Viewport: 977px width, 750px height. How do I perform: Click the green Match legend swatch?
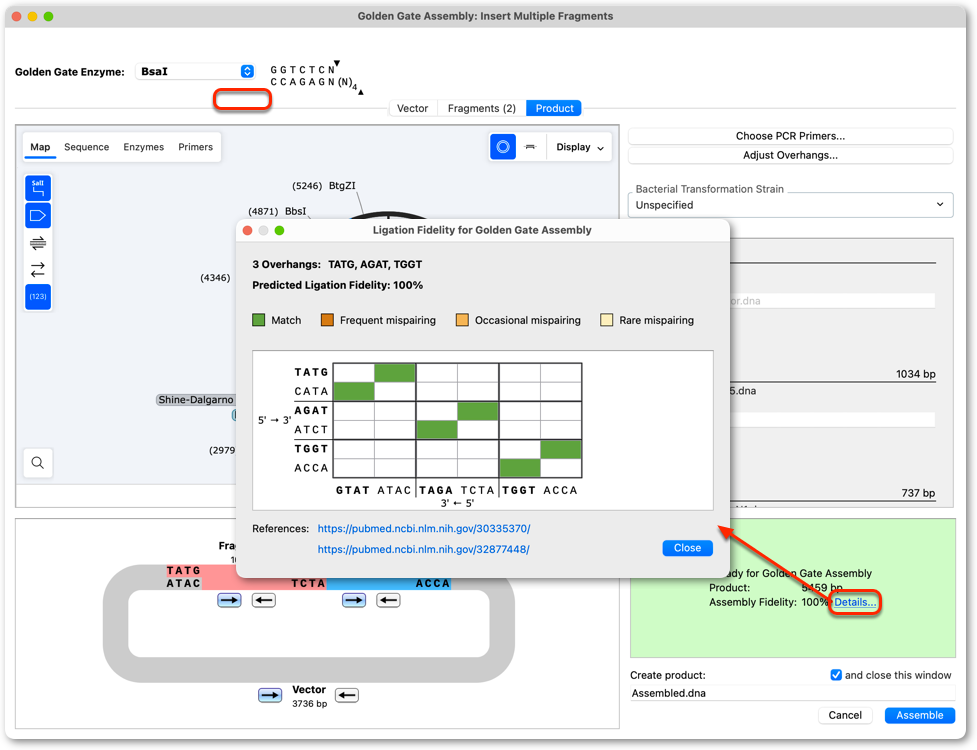pos(259,320)
